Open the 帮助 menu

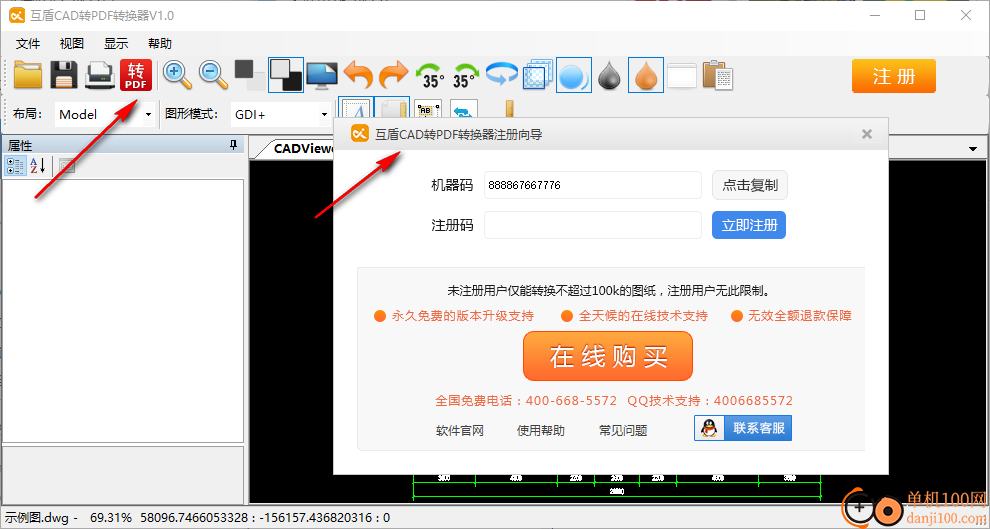[x=160, y=44]
